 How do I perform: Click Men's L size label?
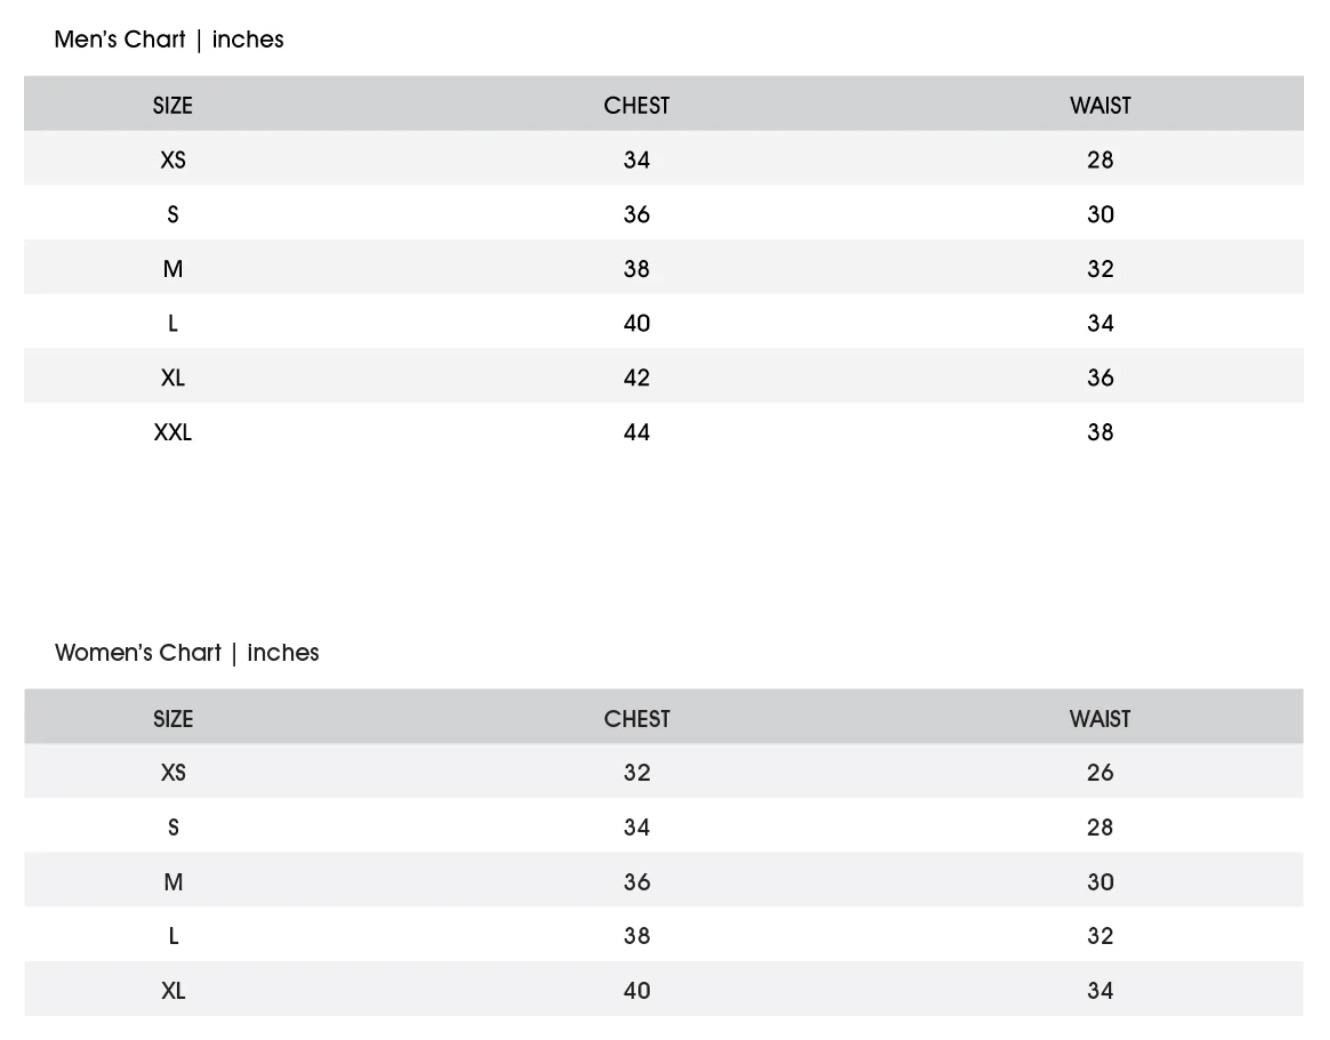pos(172,323)
